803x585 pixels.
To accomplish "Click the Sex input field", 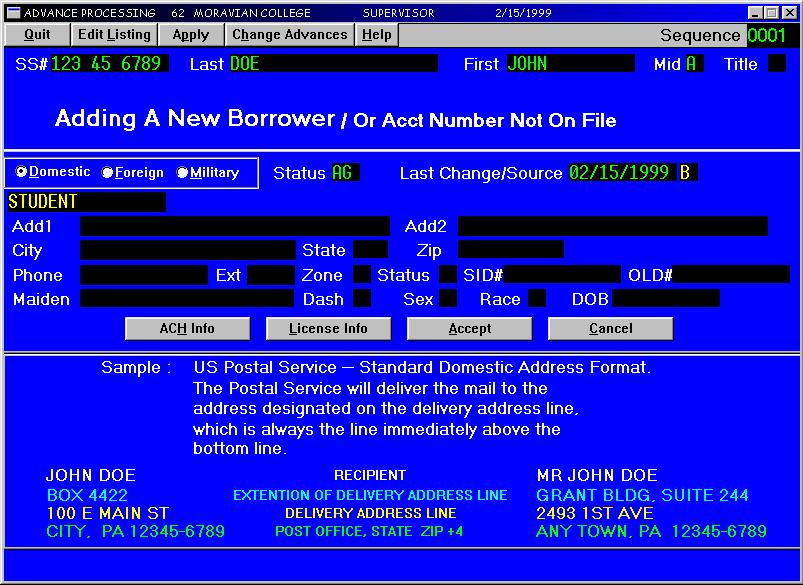I will (448, 299).
